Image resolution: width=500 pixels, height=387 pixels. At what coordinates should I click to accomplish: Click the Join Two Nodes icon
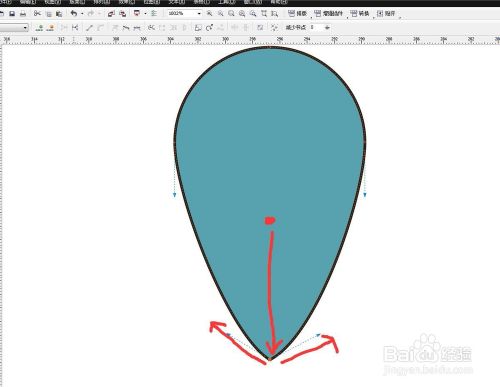[x=64, y=28]
